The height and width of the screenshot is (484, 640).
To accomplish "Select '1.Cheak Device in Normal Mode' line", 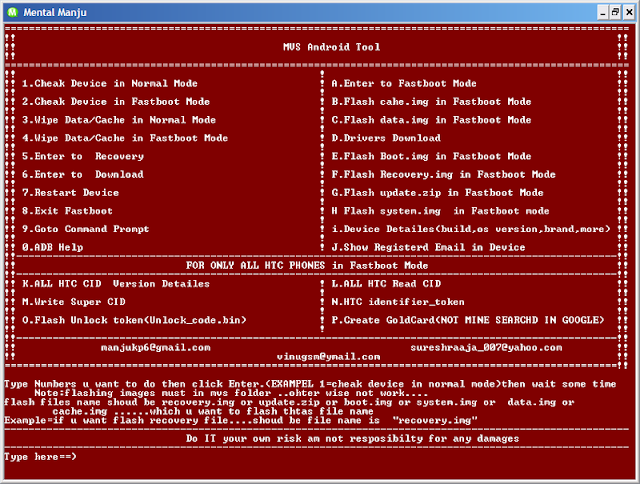I will click(x=110, y=84).
